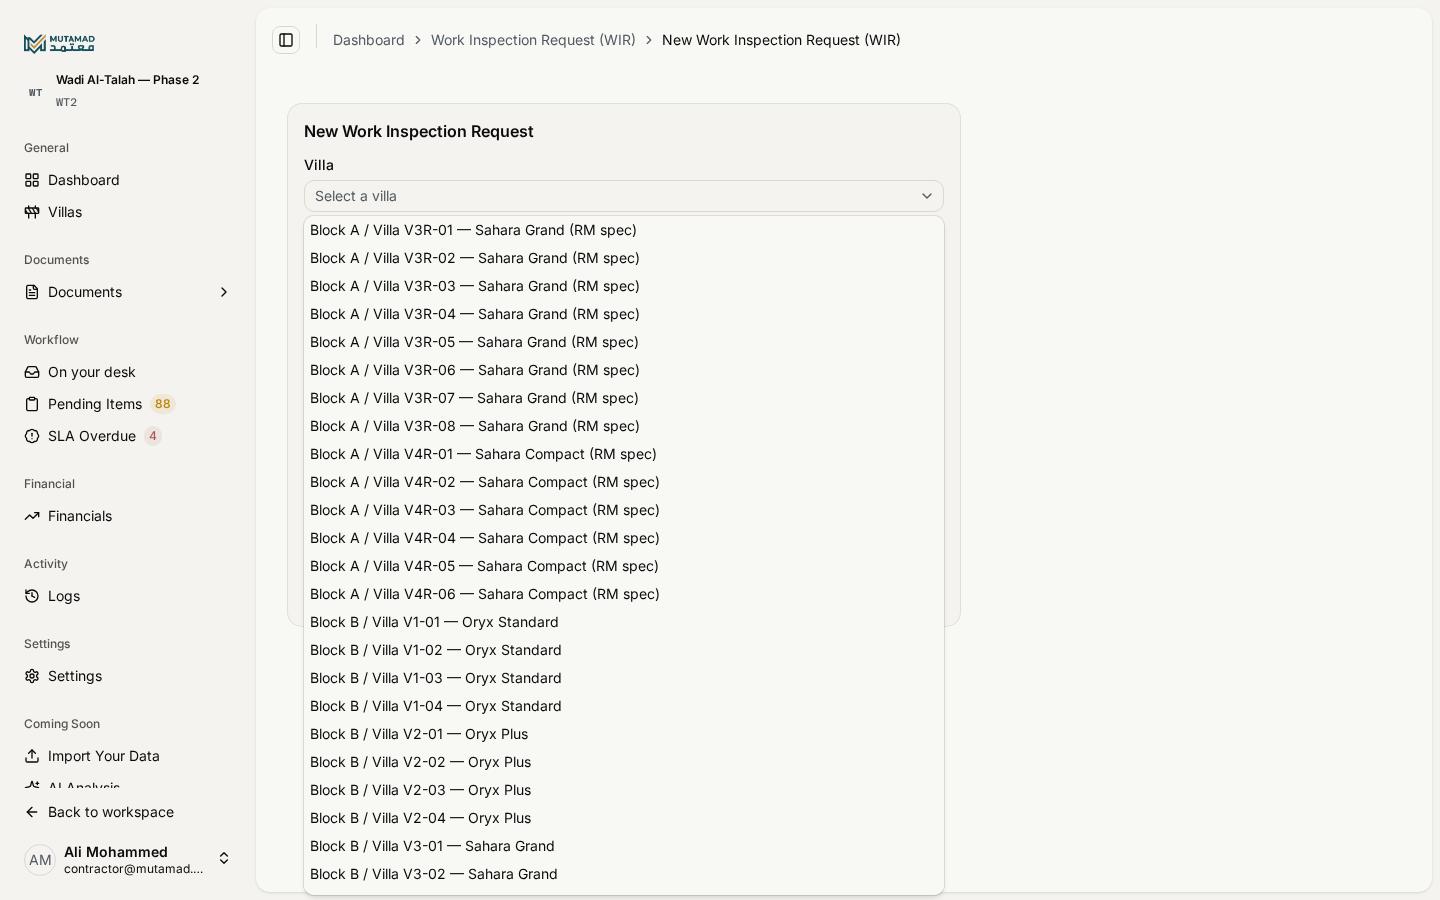This screenshot has height=900, width=1440.
Task: Select Block A / Villa V4R-05 Sahara Compact
Action: click(624, 566)
